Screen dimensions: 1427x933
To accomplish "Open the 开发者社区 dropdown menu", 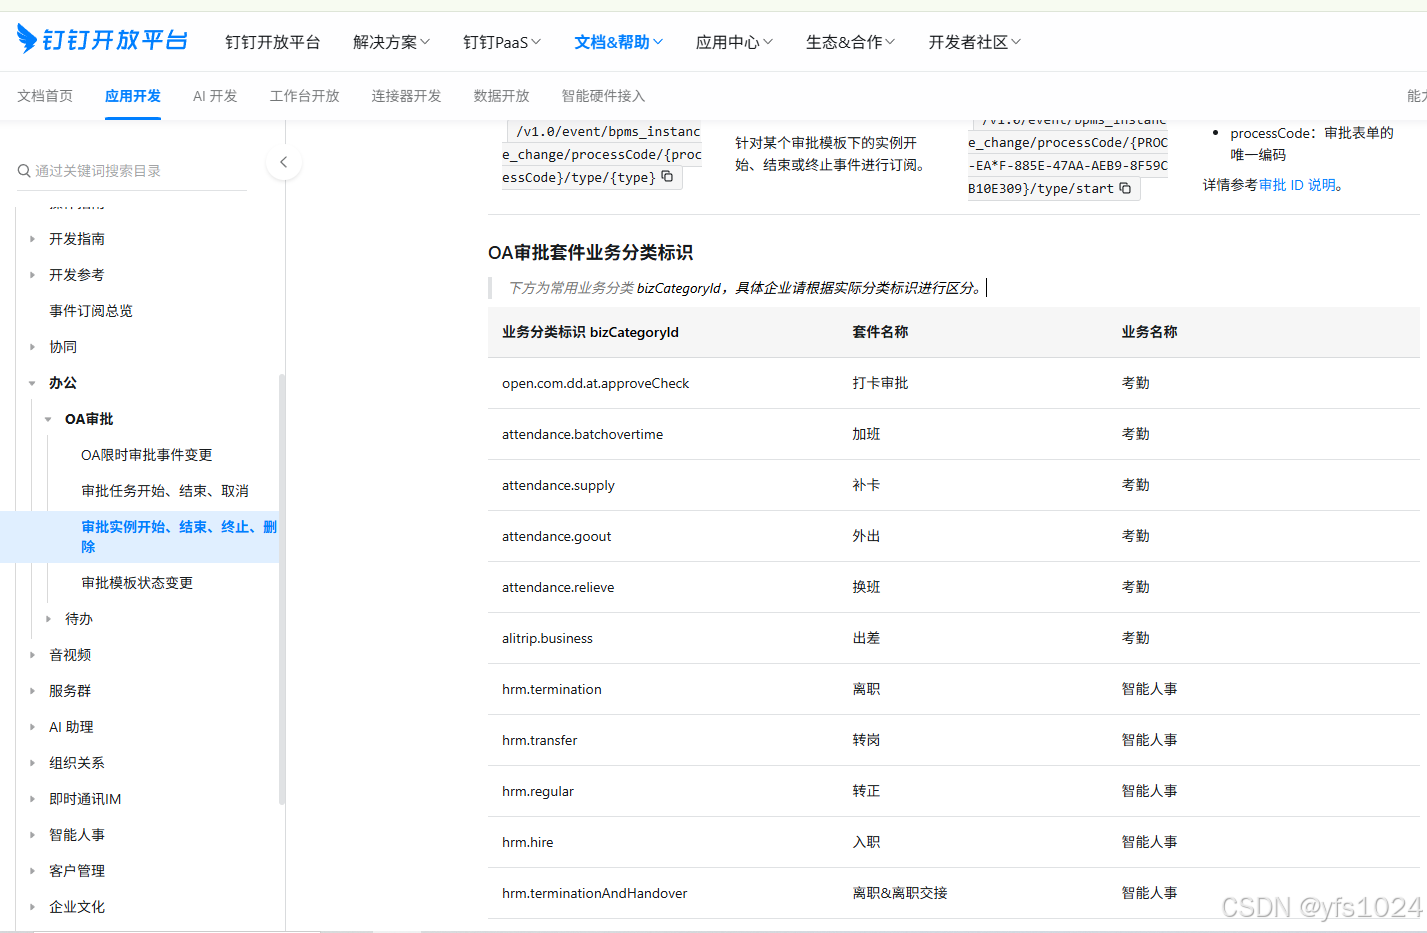I will (974, 42).
